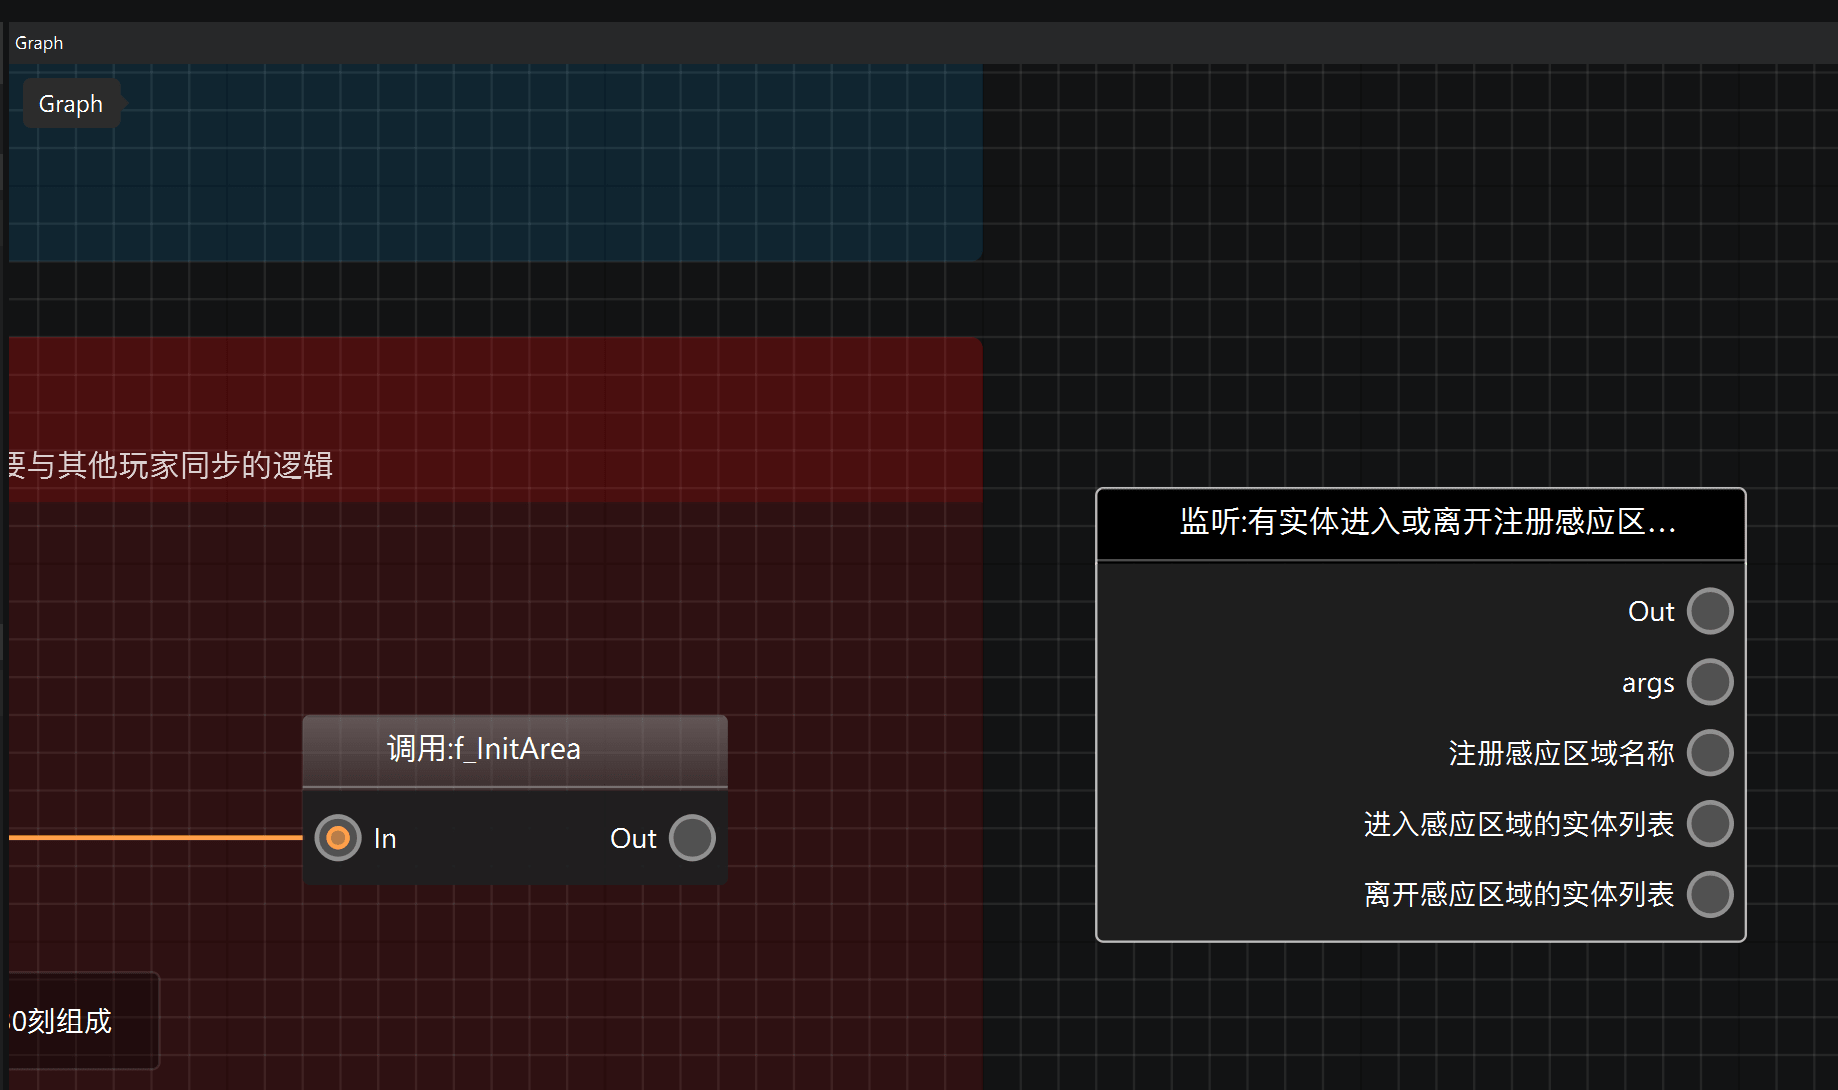Click the In port of f_InitArea node
The image size is (1838, 1090).
[338, 838]
